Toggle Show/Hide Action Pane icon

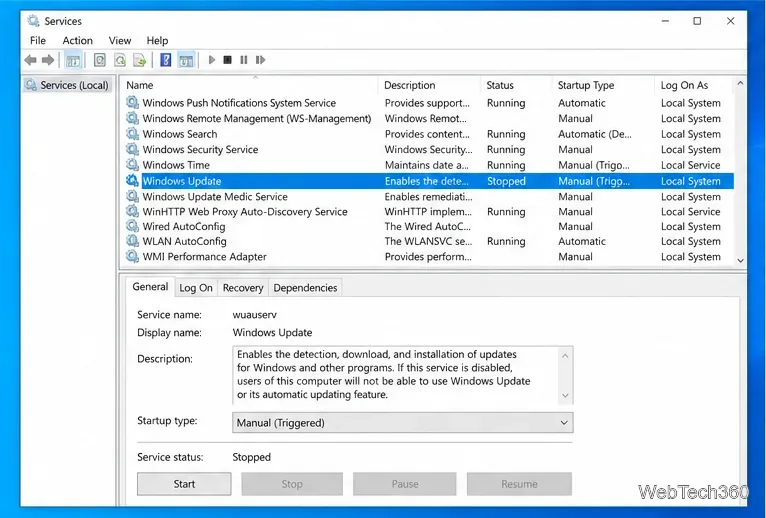point(186,61)
